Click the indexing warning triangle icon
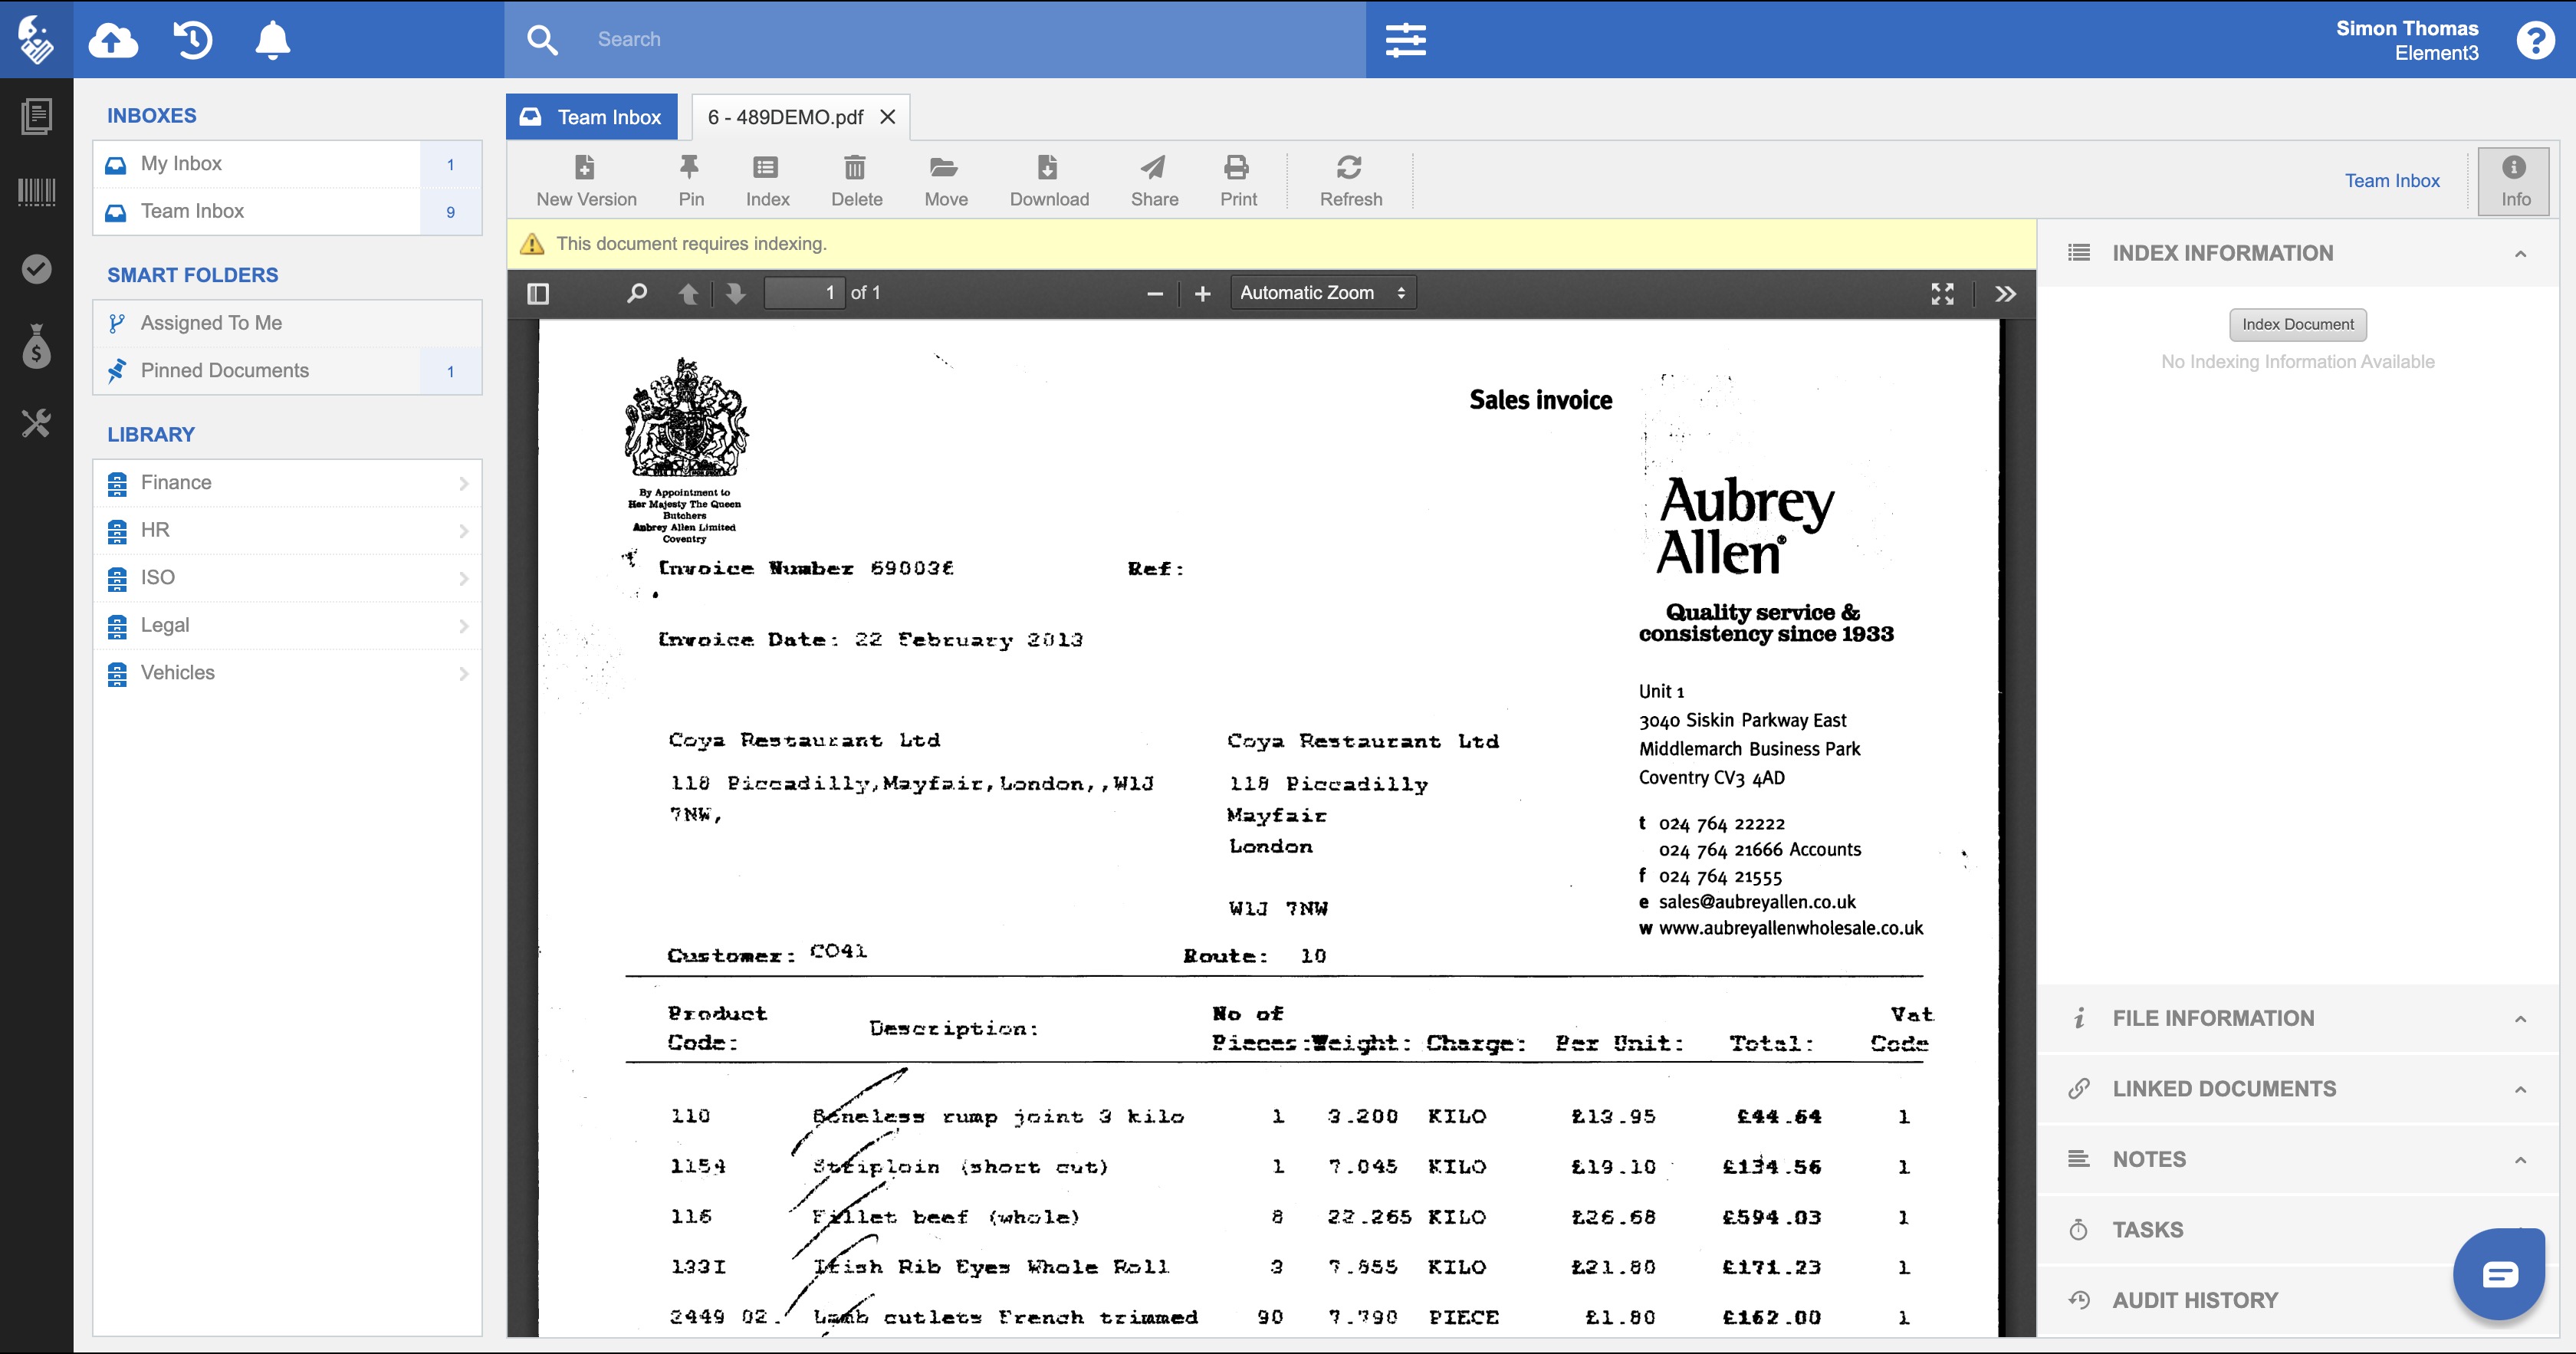 tap(532, 243)
